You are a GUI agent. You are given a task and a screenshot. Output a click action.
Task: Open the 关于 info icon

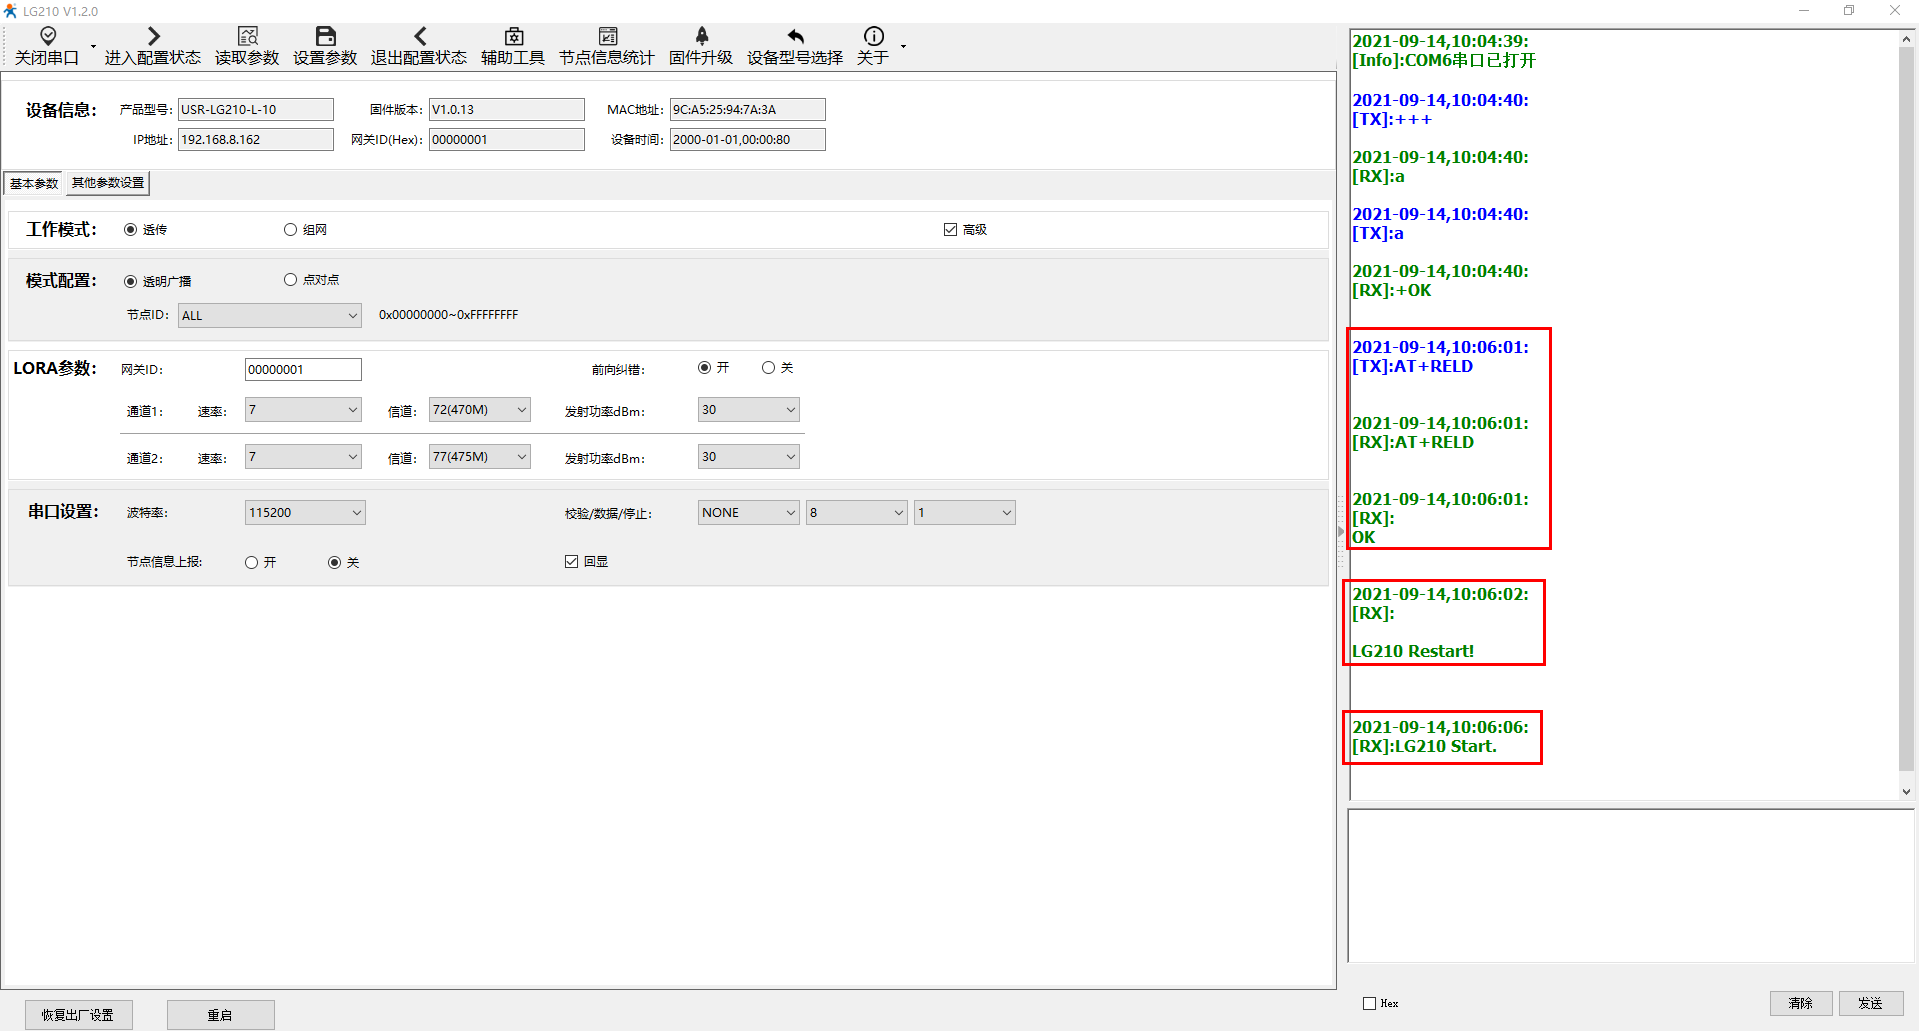(x=873, y=37)
